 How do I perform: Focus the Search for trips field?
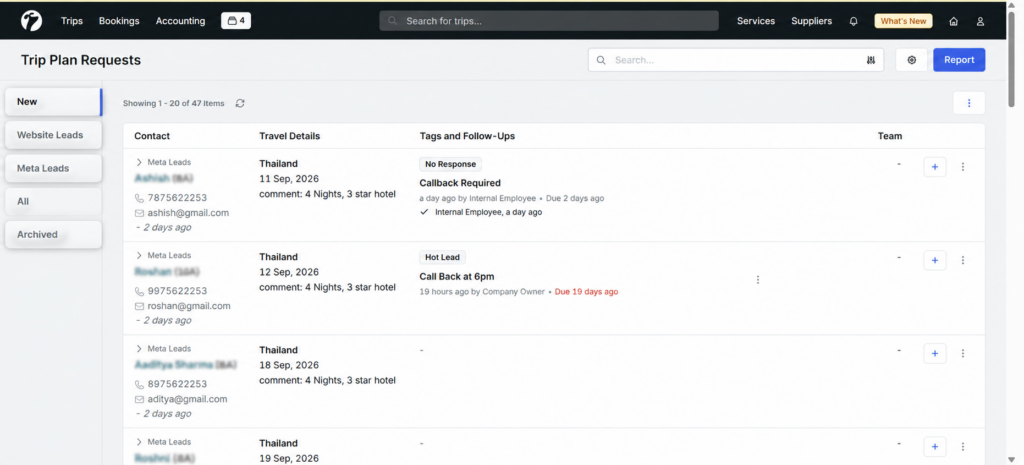(x=549, y=21)
